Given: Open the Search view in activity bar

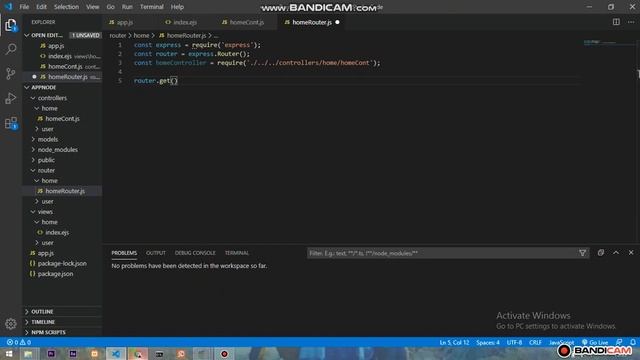Looking at the screenshot, I should pos(11,49).
